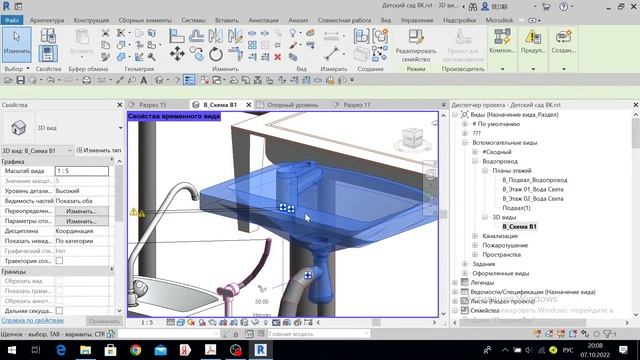The image size is (640, 360).
Task: Click the Join geometry tool in Геометрия panel
Action: coord(121,57)
